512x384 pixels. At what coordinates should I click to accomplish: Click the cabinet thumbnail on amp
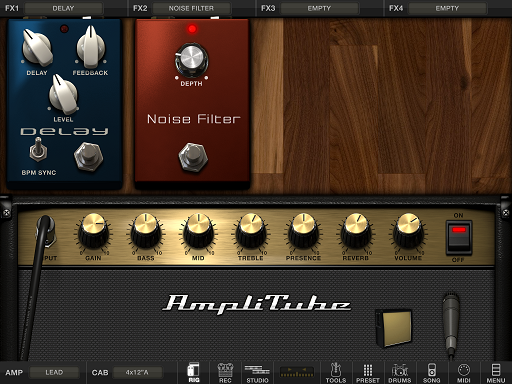(394, 328)
